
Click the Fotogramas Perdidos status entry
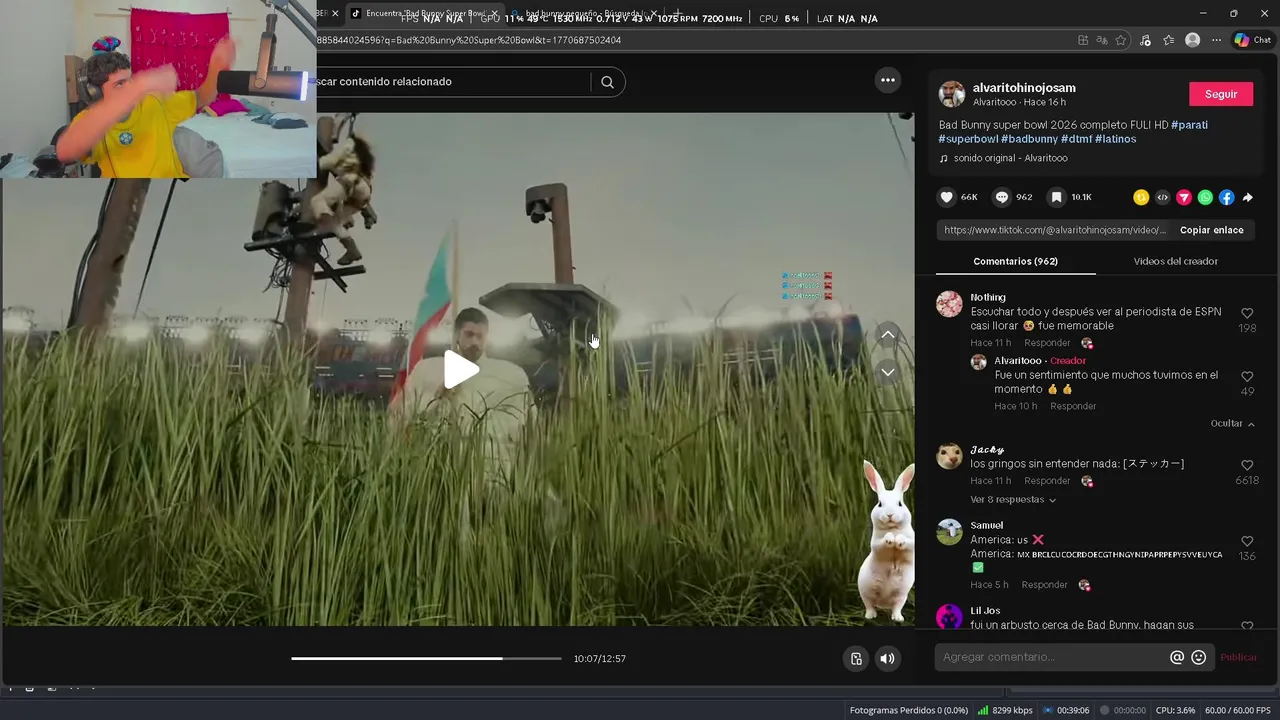pyautogui.click(x=908, y=710)
